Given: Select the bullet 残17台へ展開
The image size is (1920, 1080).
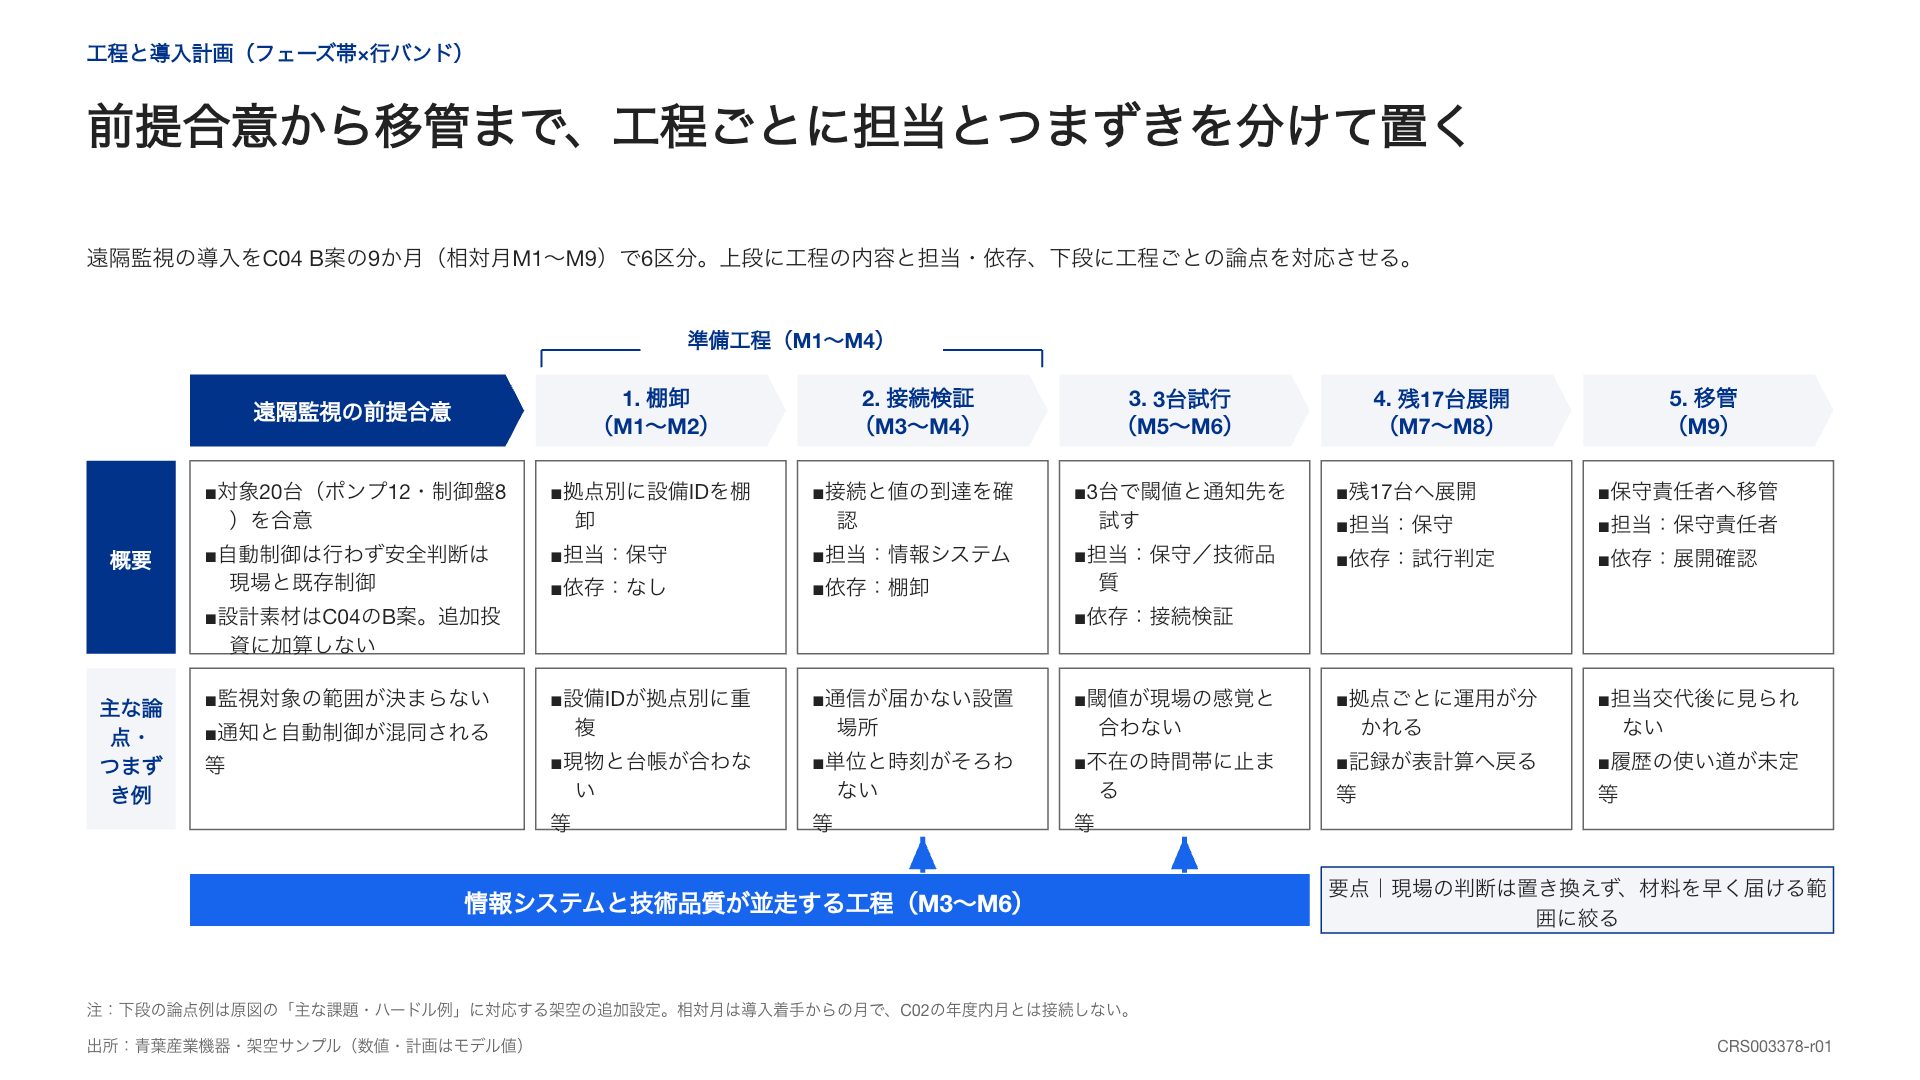Looking at the screenshot, I should pyautogui.click(x=1406, y=491).
